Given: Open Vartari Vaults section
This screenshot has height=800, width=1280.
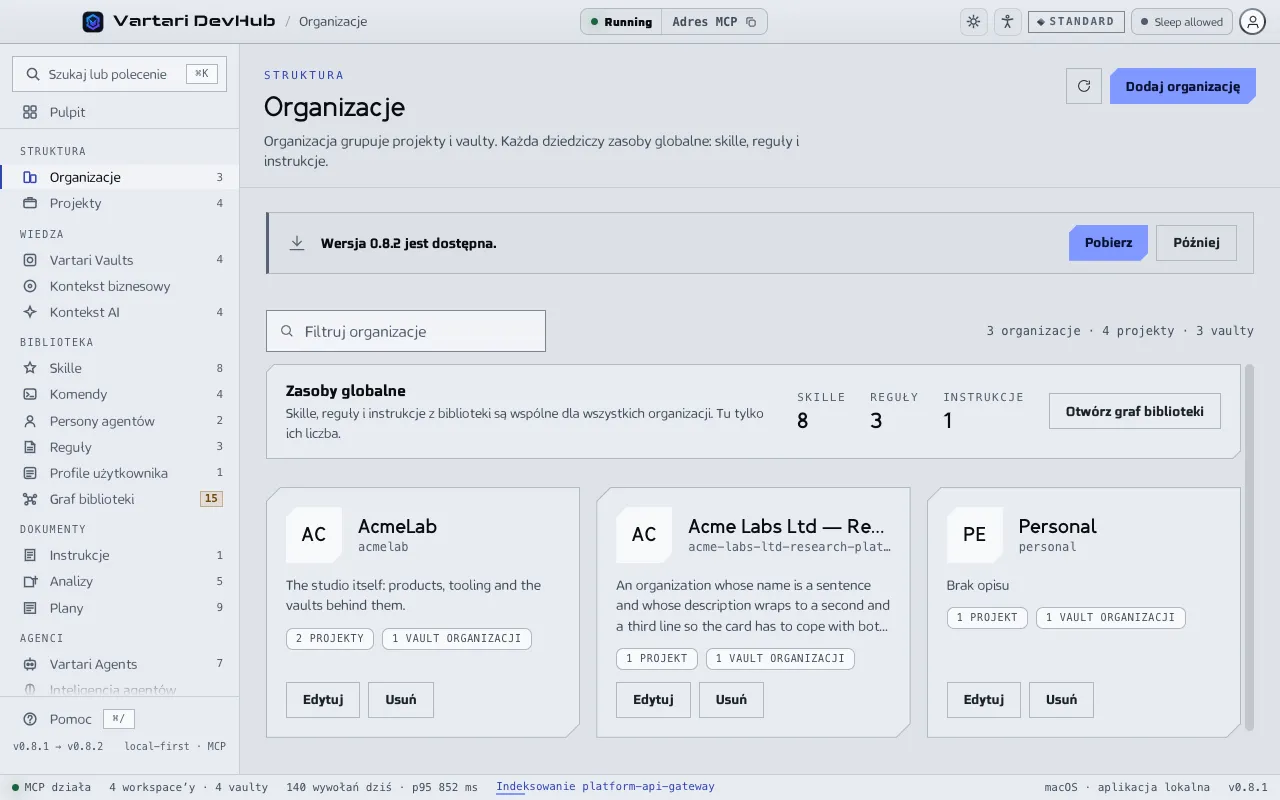Looking at the screenshot, I should coord(120,260).
